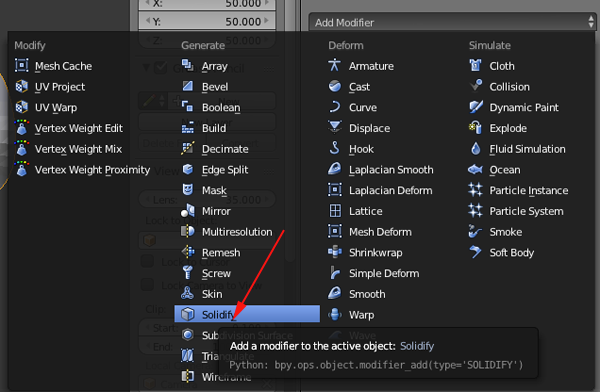Click the Cast modifier icon
The image size is (600, 392).
334,86
